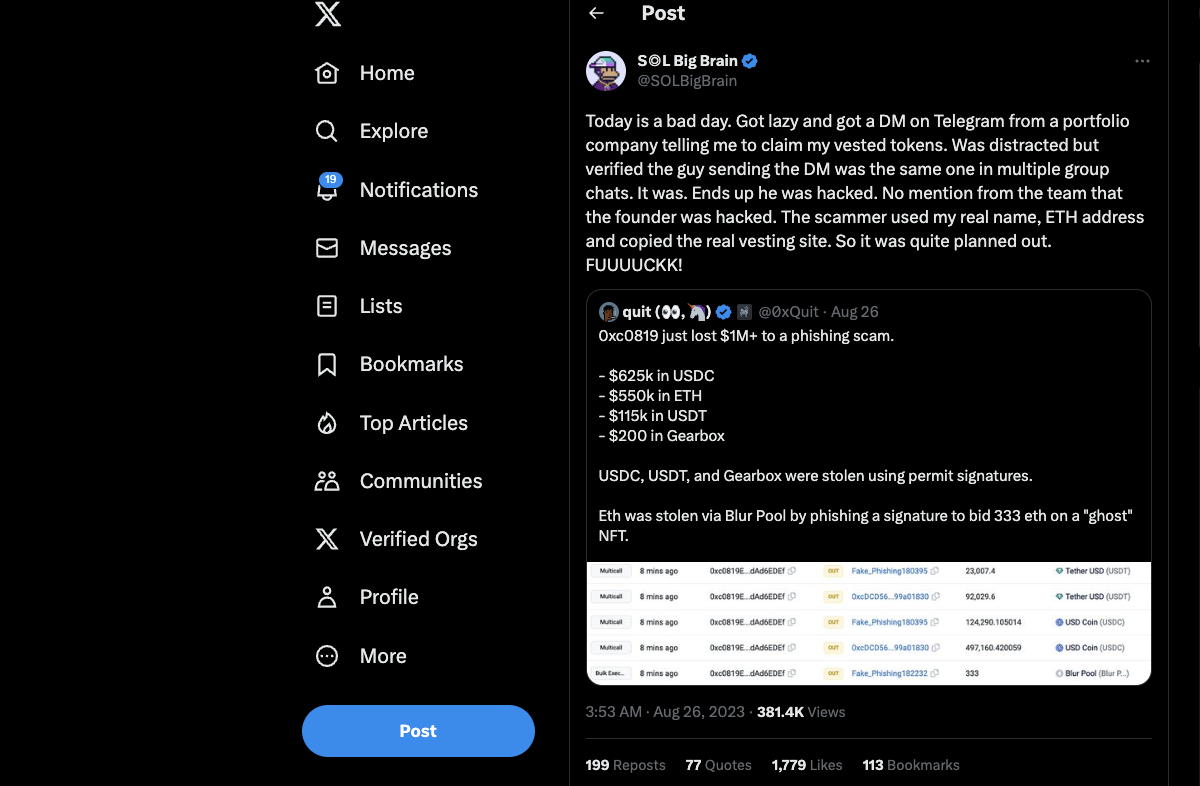The height and width of the screenshot is (786, 1200).
Task: Go to Profile using the person icon
Action: 327,596
